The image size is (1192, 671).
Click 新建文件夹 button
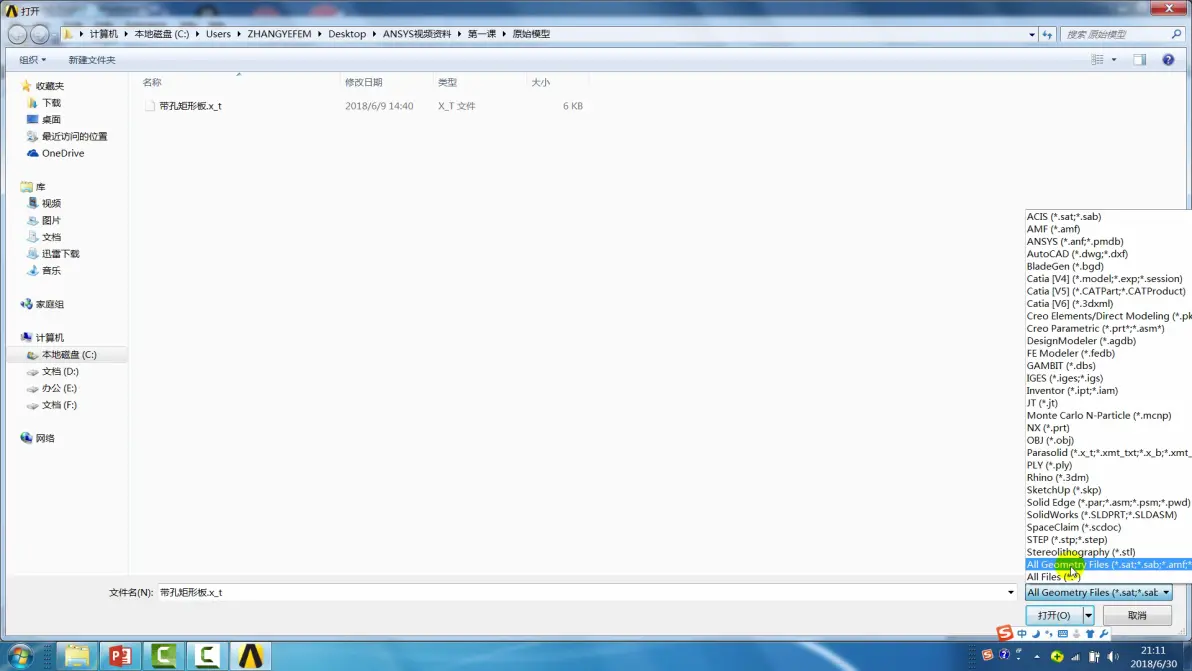click(x=92, y=59)
